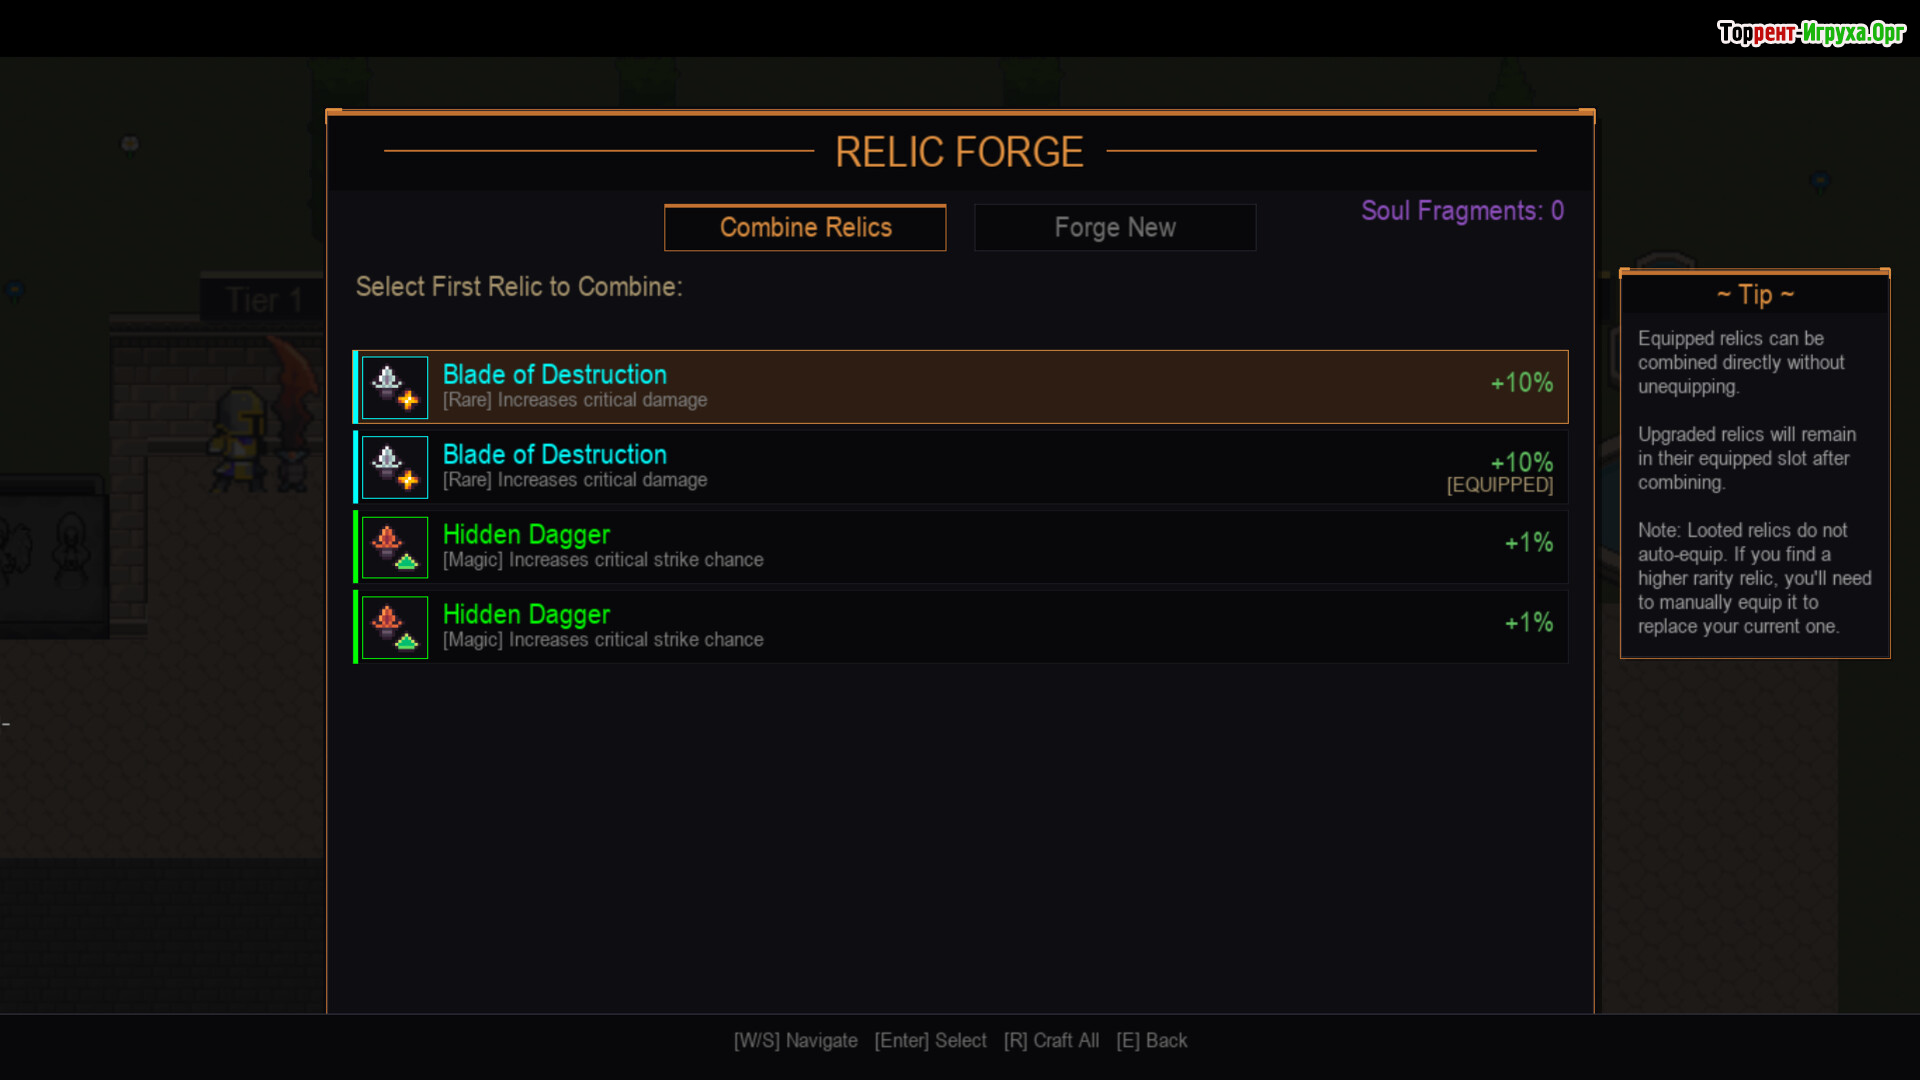
Task: Choose the last Hidden Dagger name text
Action: pos(526,615)
